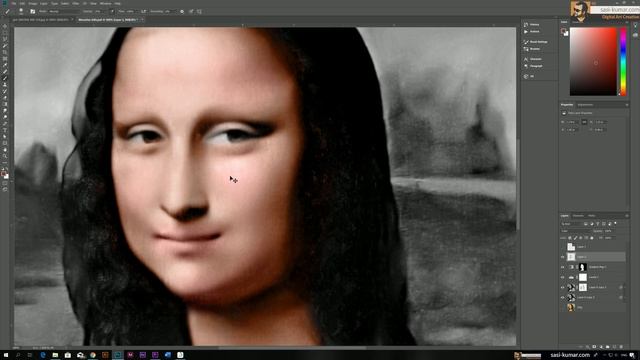Click the foreground color swatch in Color panel
The height and width of the screenshot is (360, 640).
563,31
